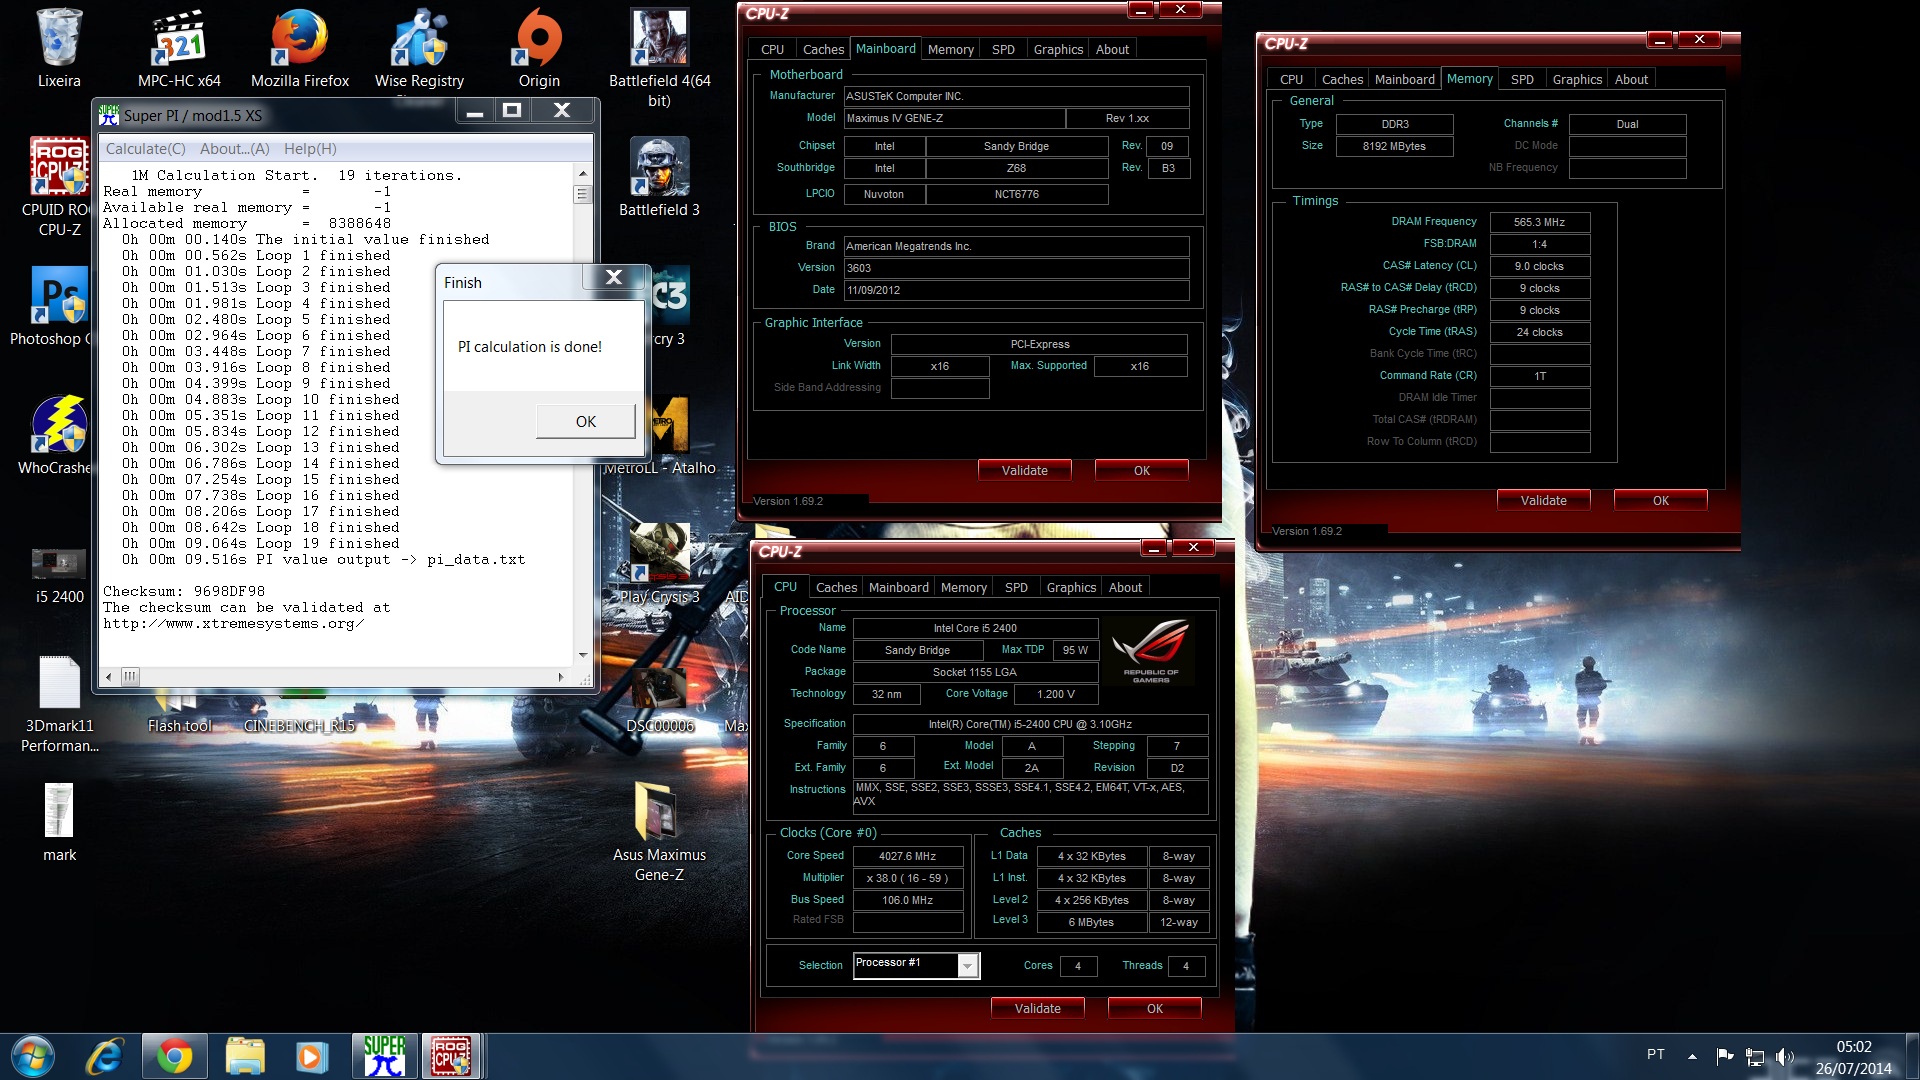The height and width of the screenshot is (1080, 1920).
Task: Click Super PI horizontal scrollbar right arrow
Action: click(561, 677)
